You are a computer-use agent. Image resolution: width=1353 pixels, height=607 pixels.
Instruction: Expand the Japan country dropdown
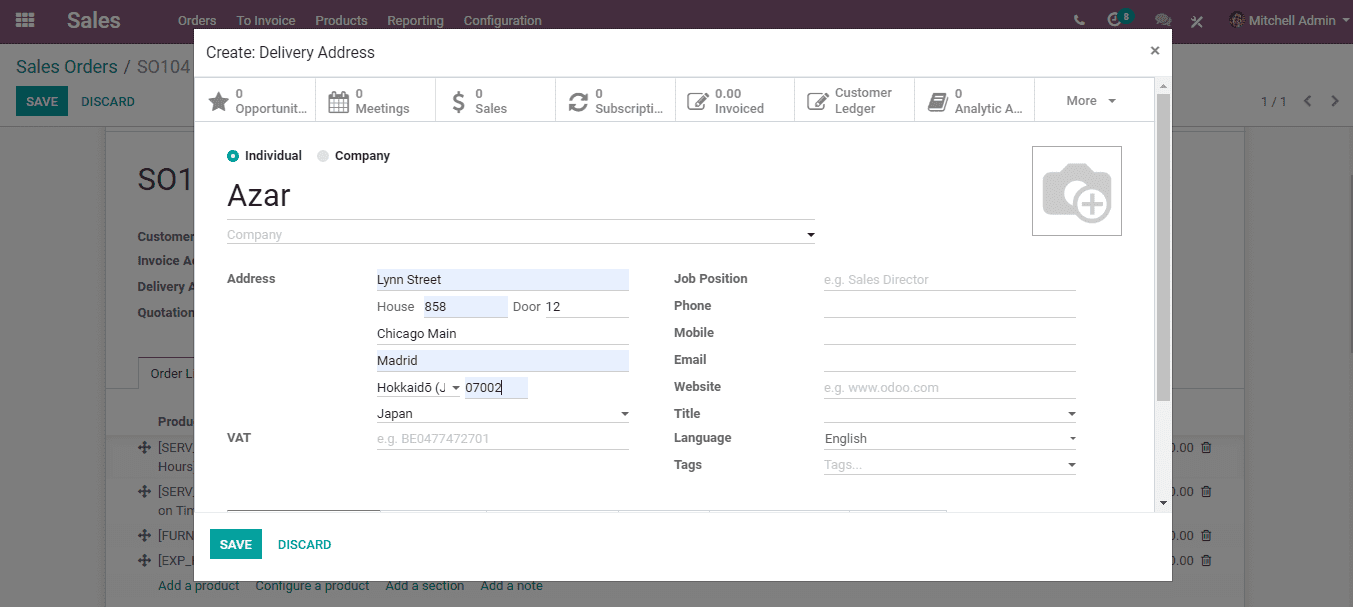click(503, 413)
